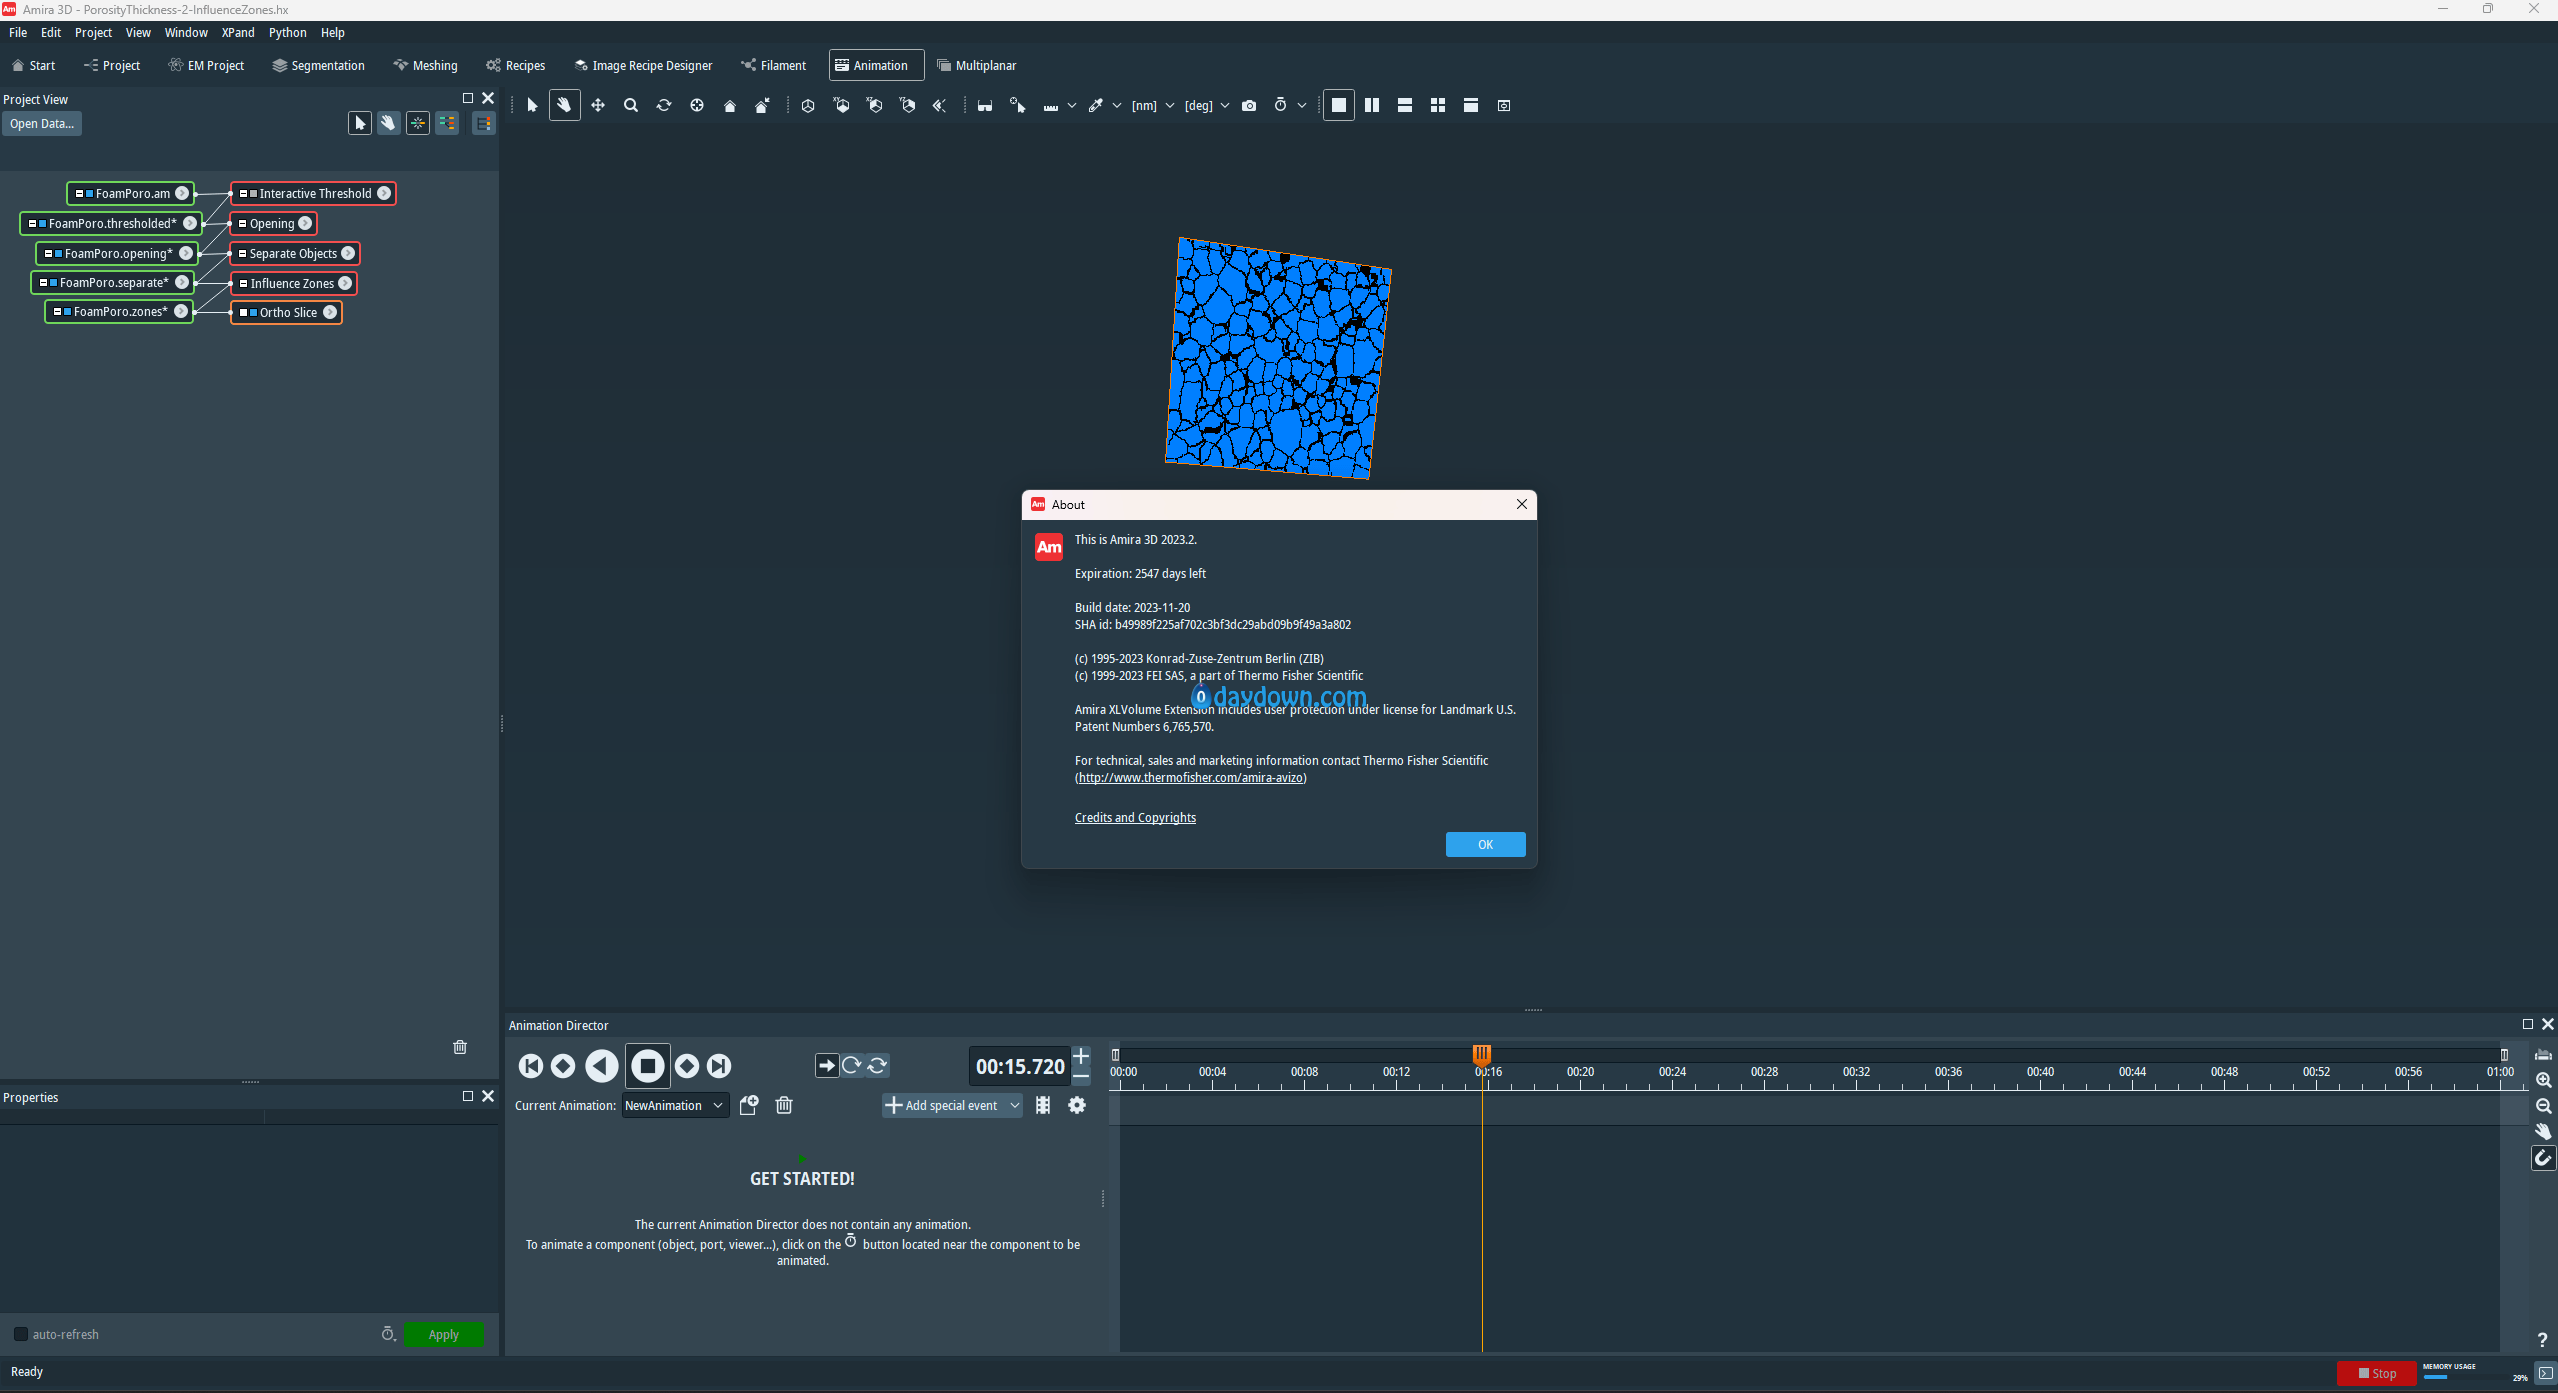2558x1393 pixels.
Task: Click the stereo glasses icon
Action: [x=985, y=105]
